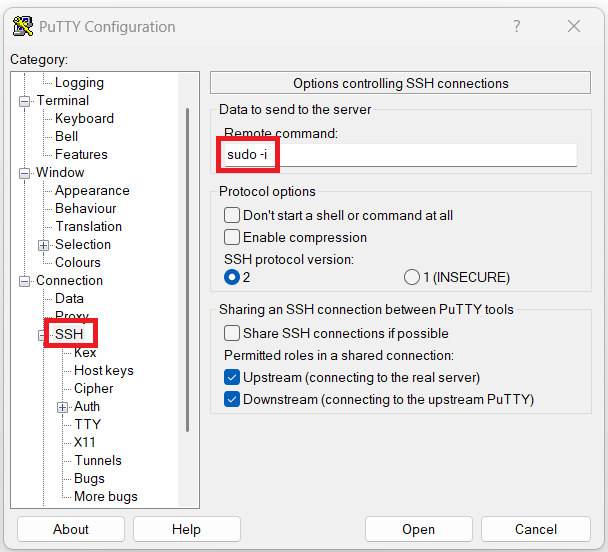Check Share SSH connections if possible
The image size is (608, 552).
pos(232,333)
